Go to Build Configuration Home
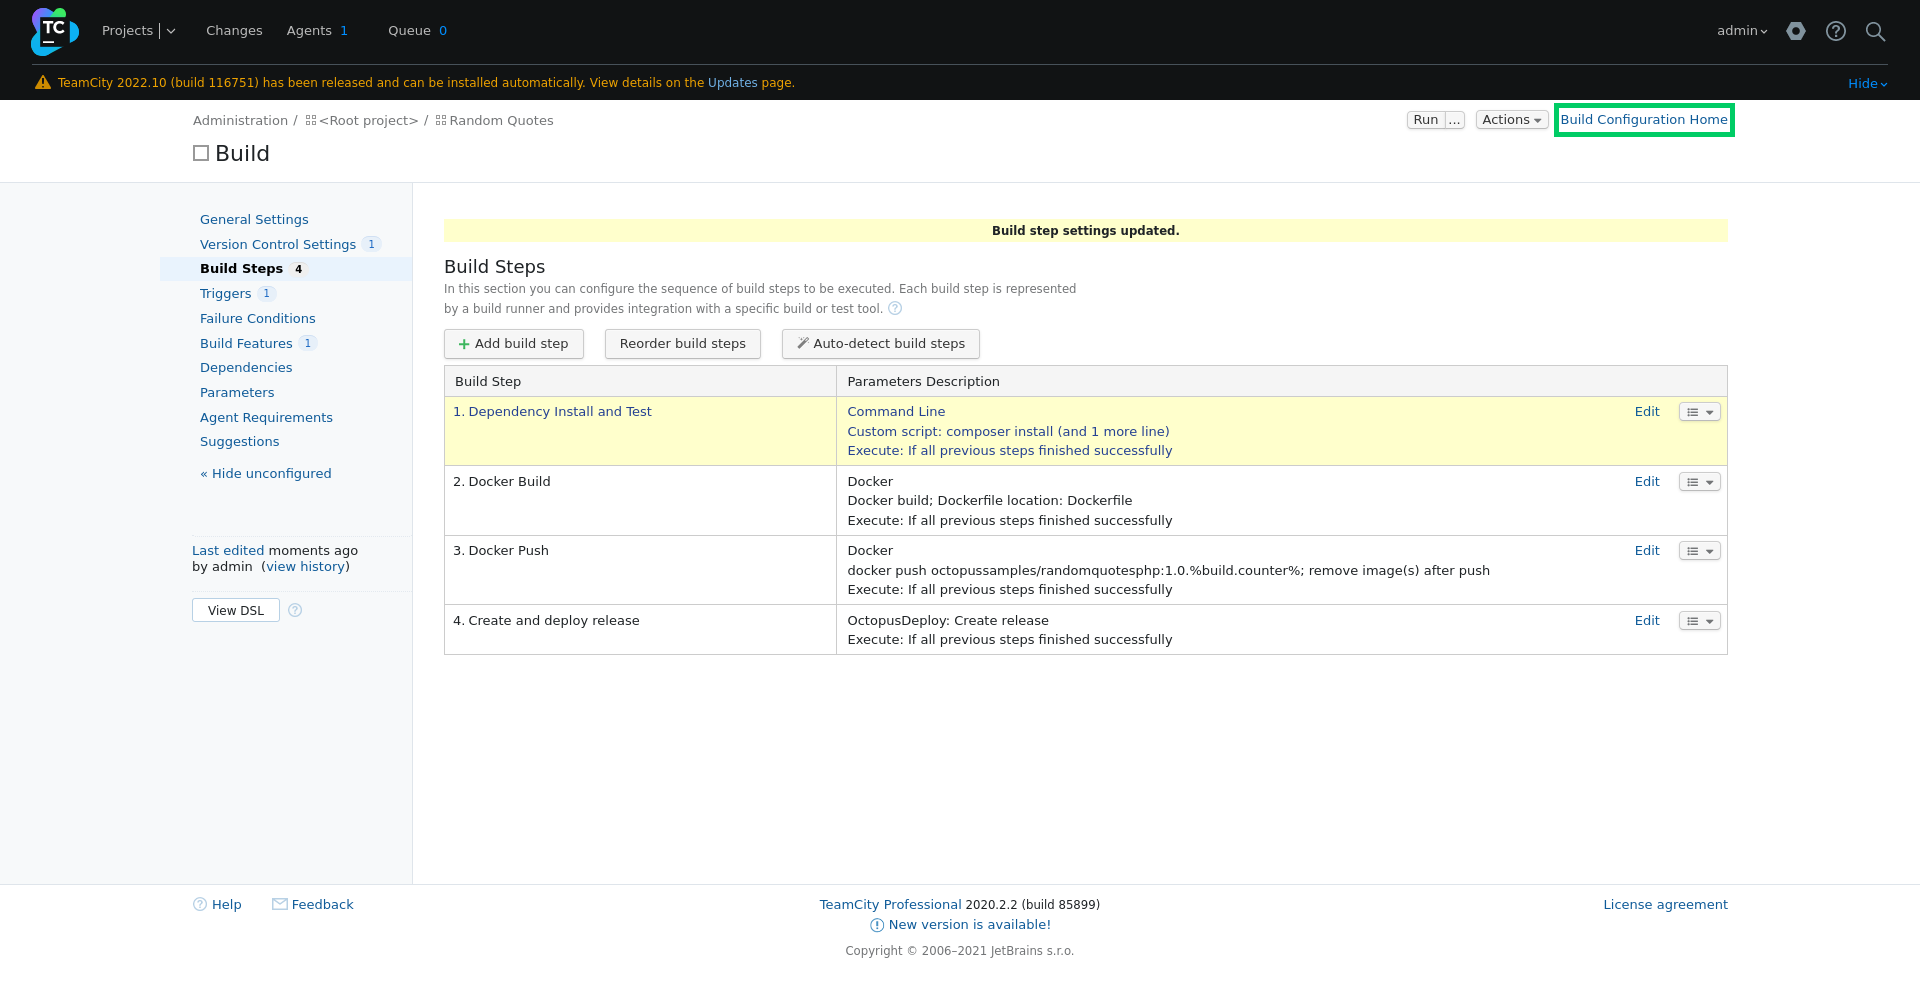Viewport: 1920px width, 995px height. pyautogui.click(x=1644, y=120)
